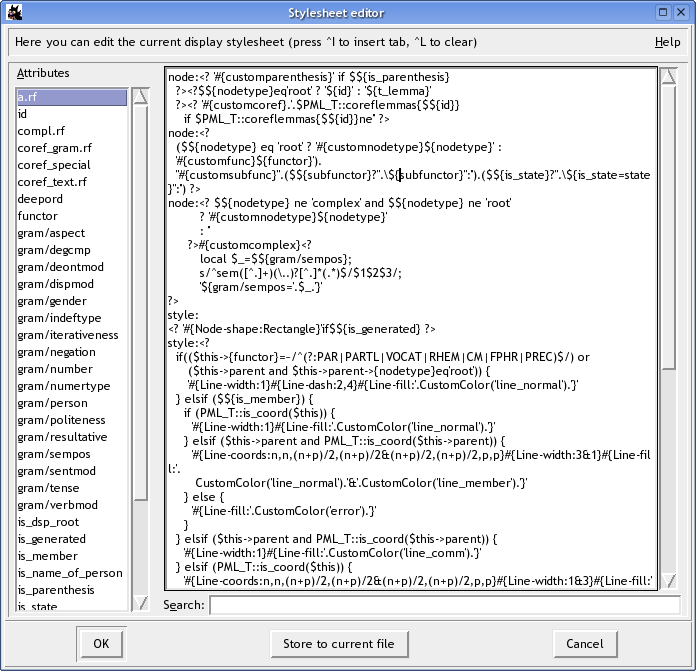
Task: Select the gram/degcmp attribute
Action: [x=72, y=250]
